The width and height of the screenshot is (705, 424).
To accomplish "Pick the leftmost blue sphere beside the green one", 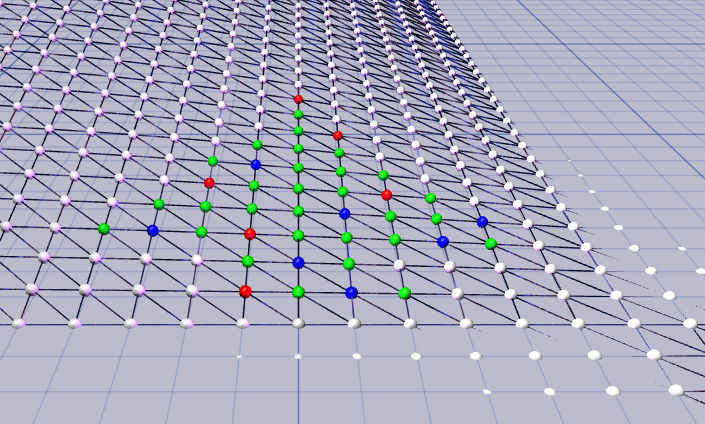I will [x=153, y=231].
